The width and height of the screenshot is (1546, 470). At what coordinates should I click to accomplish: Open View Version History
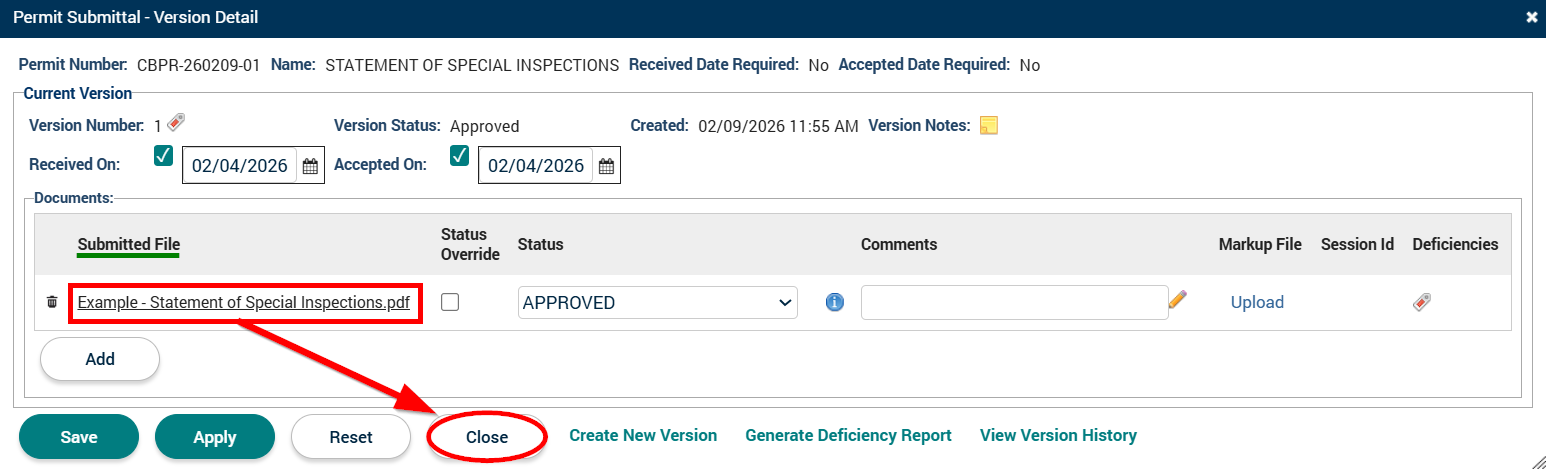coord(1058,435)
